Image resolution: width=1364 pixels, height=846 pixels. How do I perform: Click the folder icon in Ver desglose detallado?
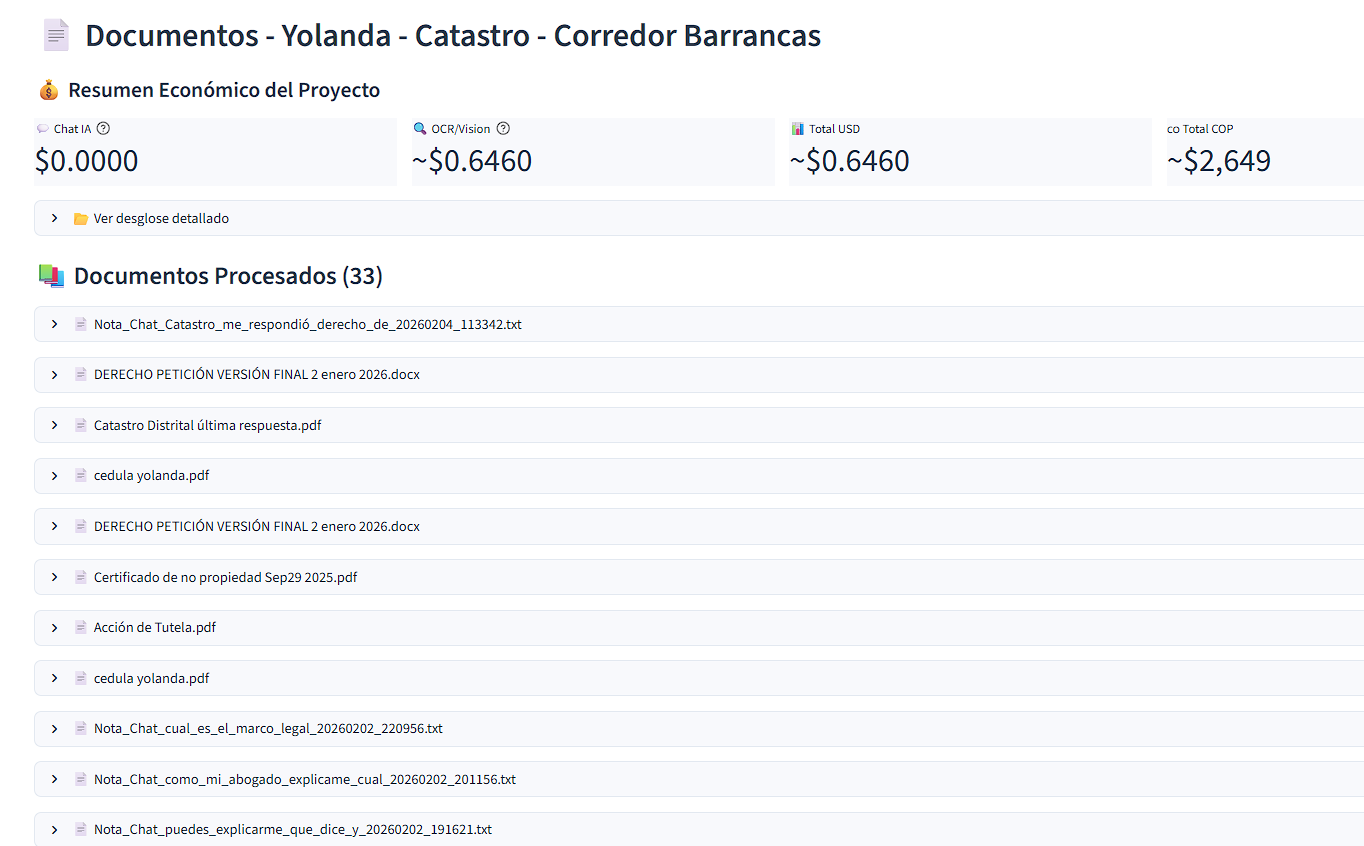[x=81, y=219]
